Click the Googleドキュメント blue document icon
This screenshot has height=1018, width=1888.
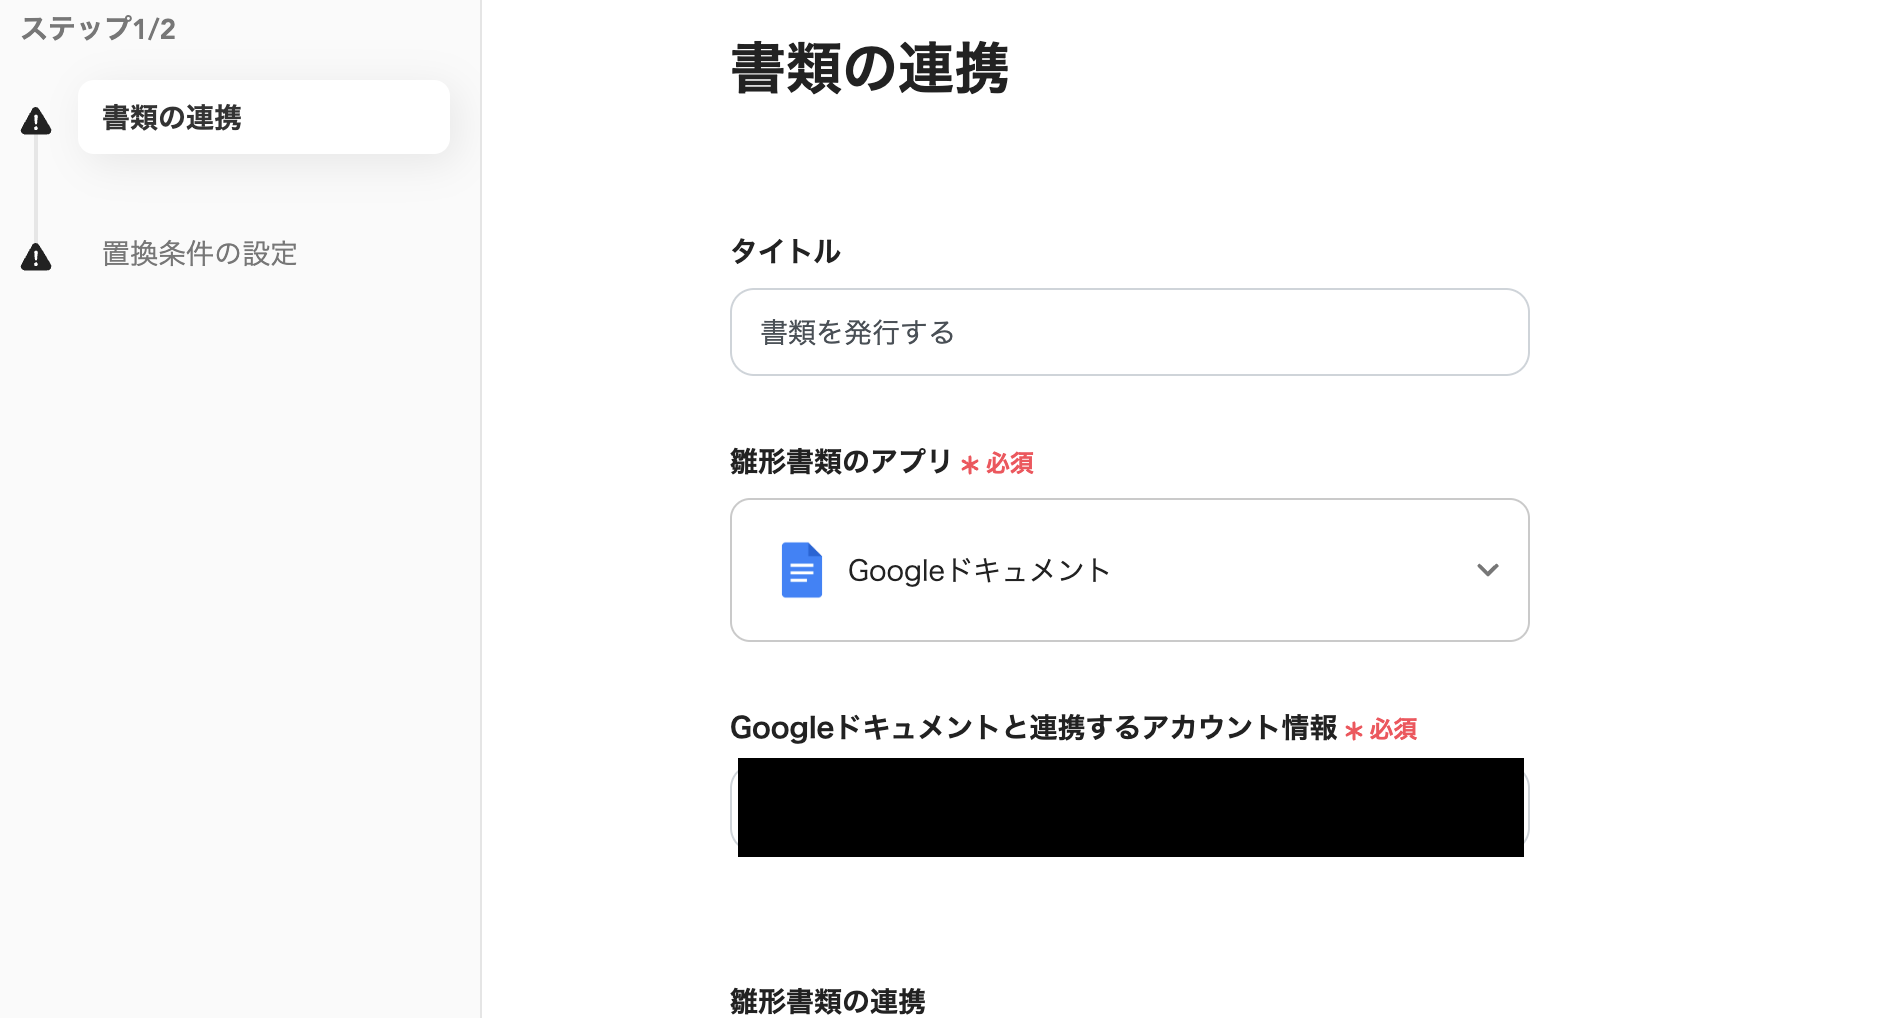(801, 570)
